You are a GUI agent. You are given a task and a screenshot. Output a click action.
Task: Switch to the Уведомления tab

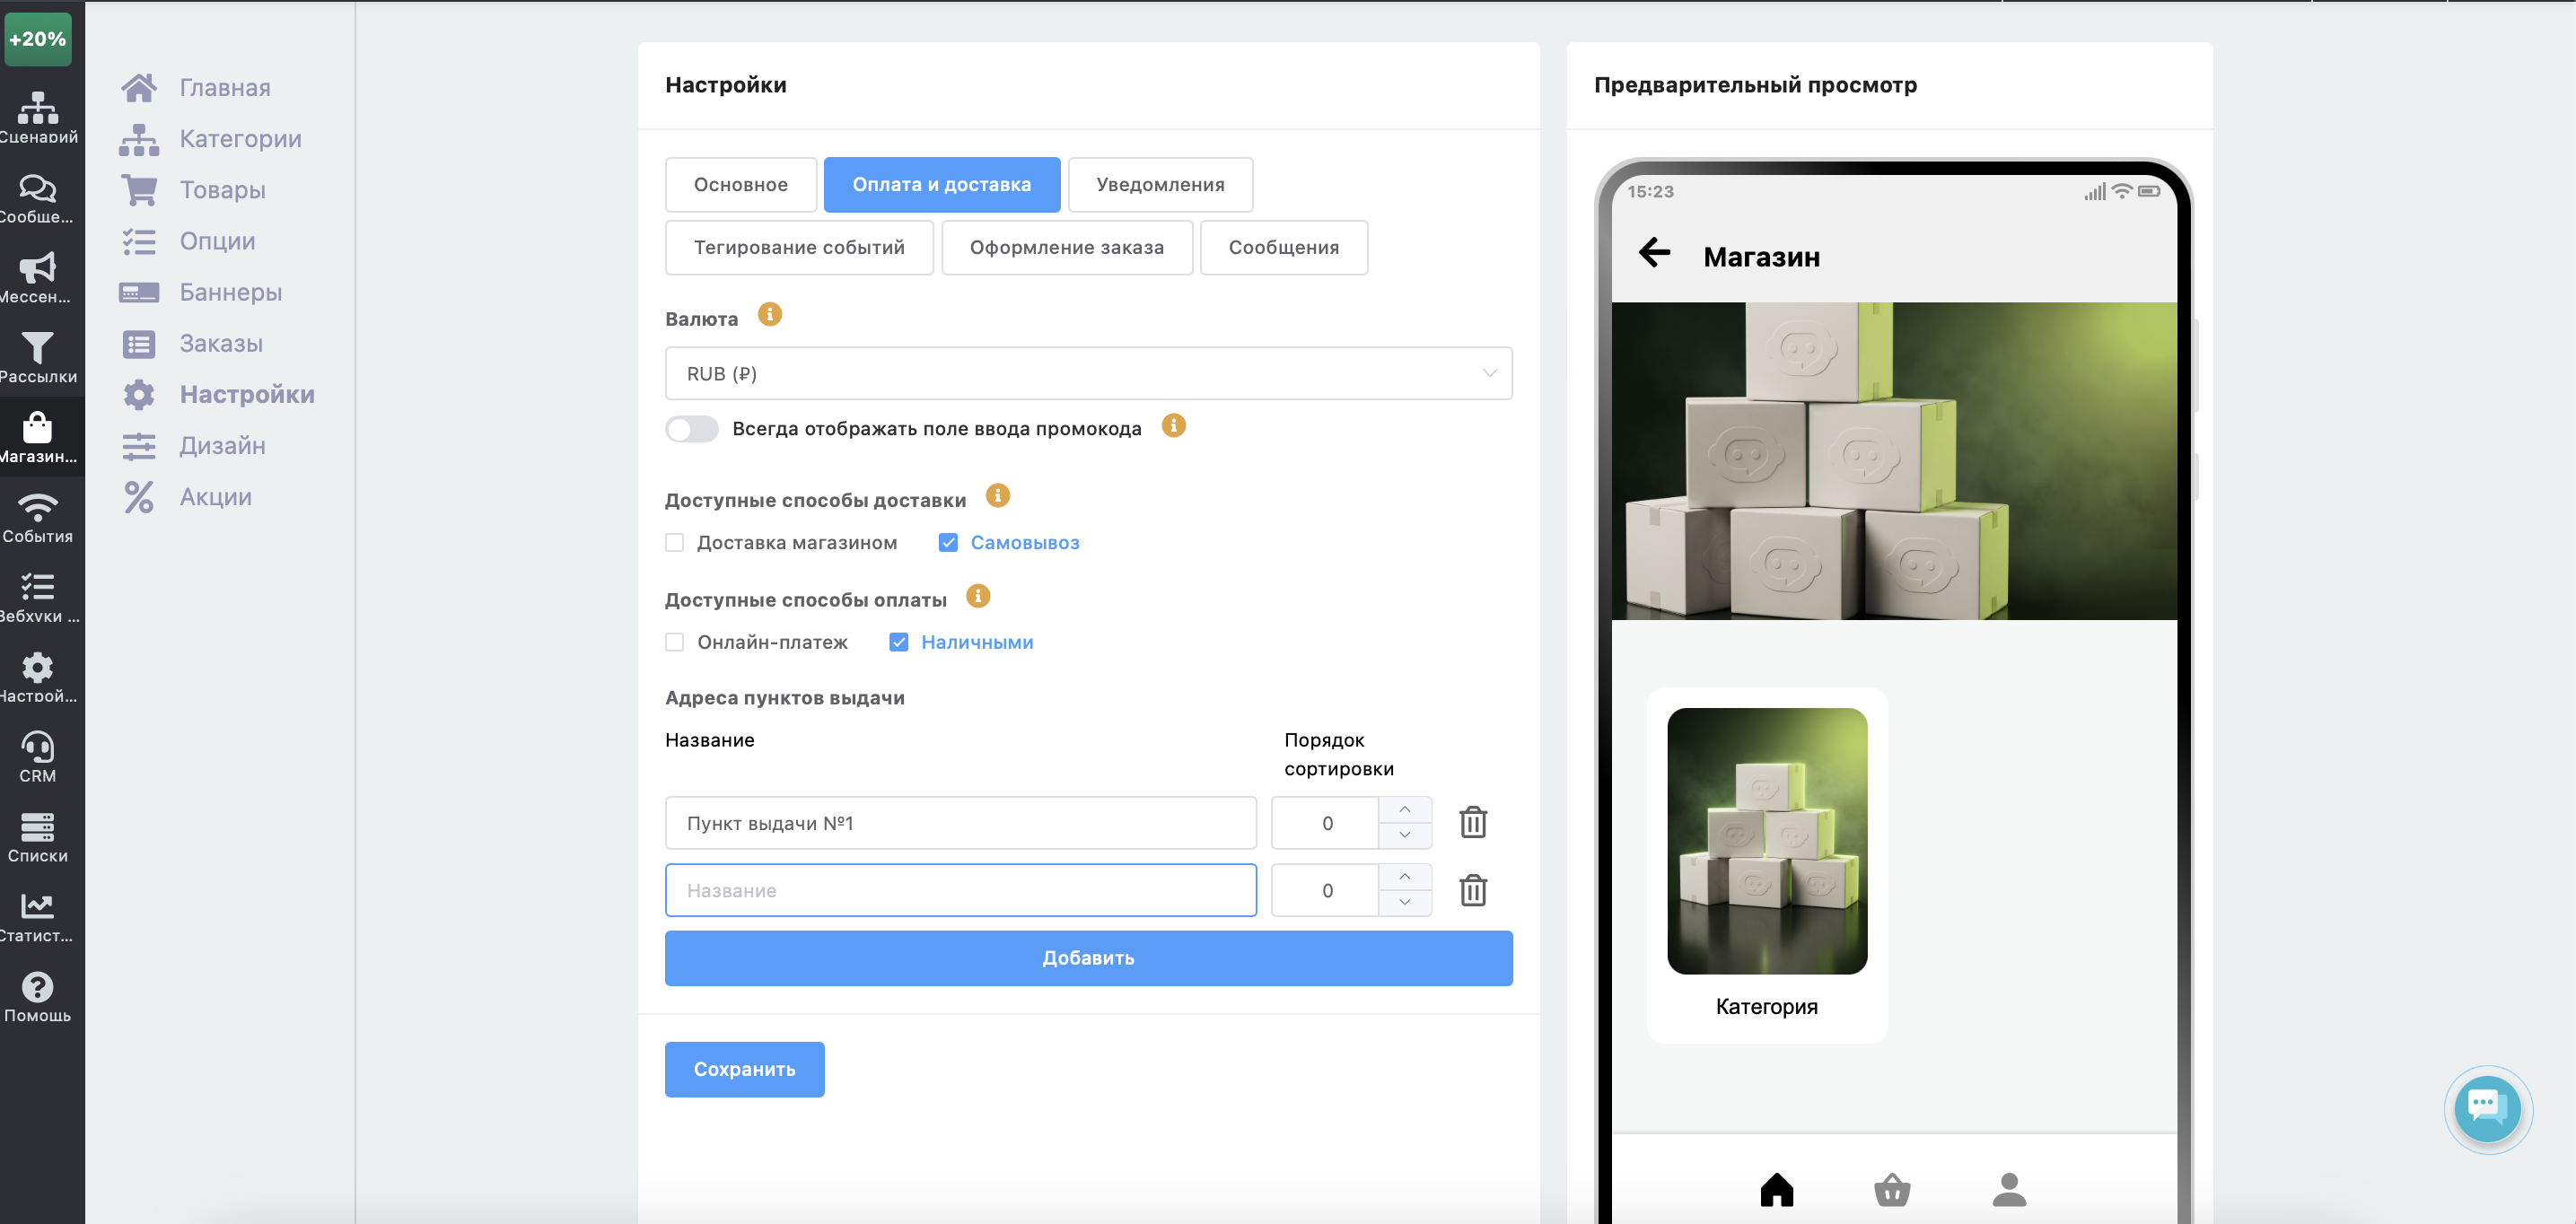click(x=1160, y=184)
